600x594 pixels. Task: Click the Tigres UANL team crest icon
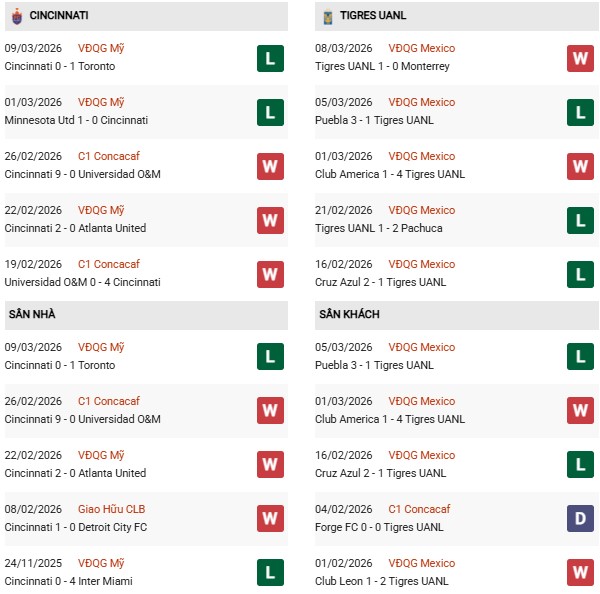tap(327, 16)
